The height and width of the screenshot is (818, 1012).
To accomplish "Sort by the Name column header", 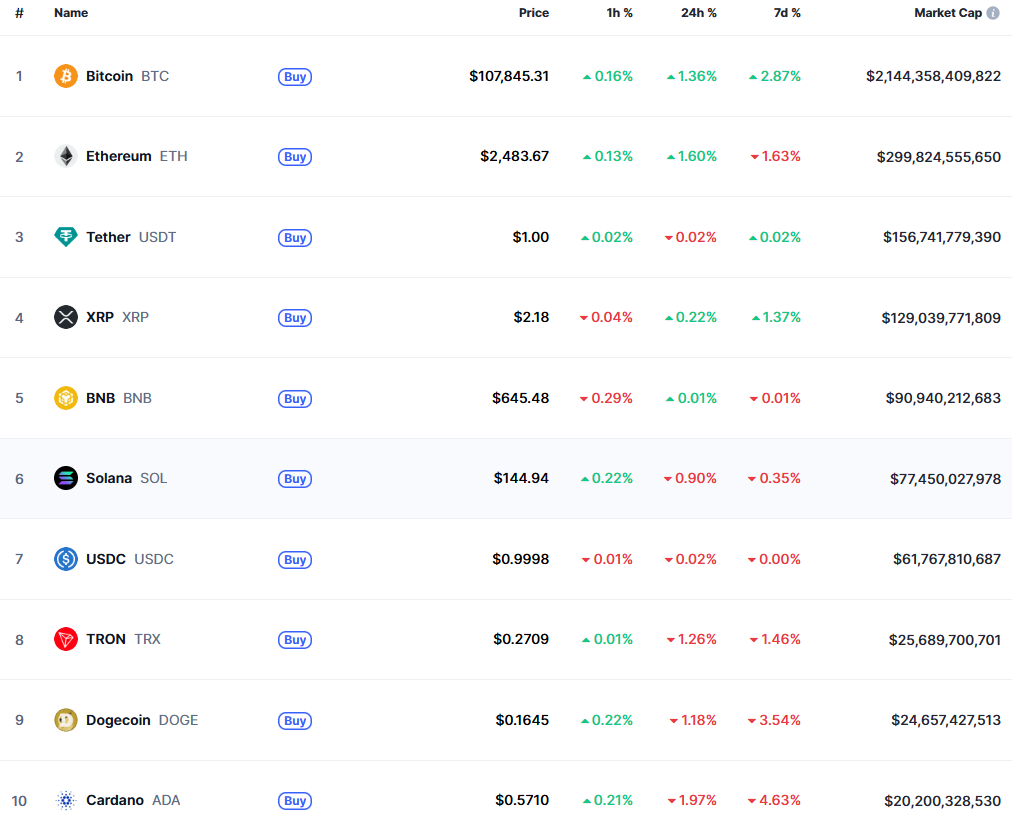I will [x=71, y=13].
